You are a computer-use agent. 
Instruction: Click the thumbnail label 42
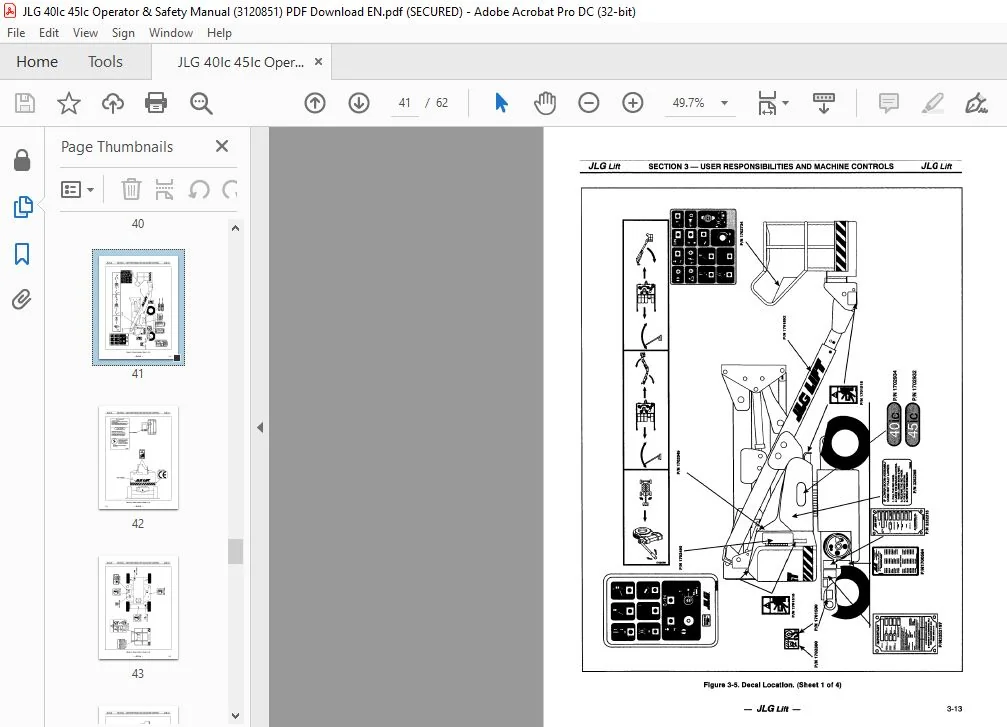pyautogui.click(x=137, y=523)
